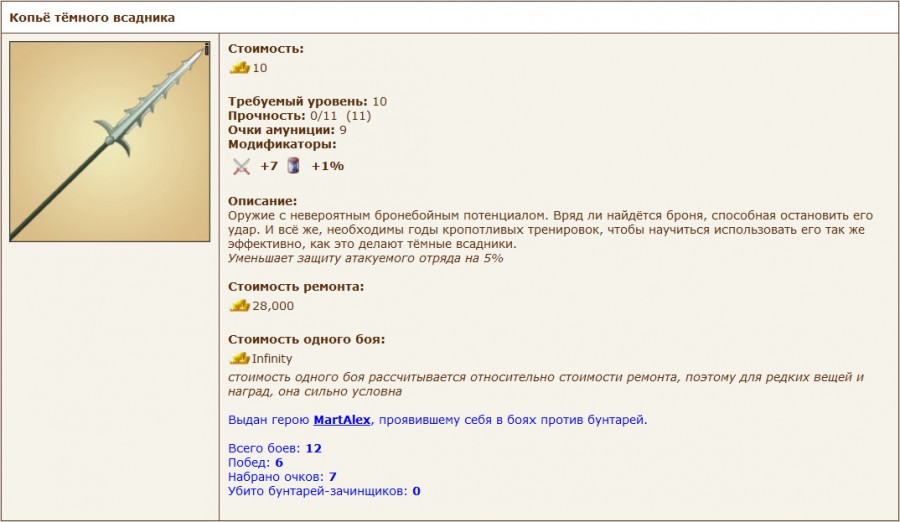Viewport: 900px width, 522px height.
Task: Click the 'Очки амуниции: 9' line
Action: [287, 130]
